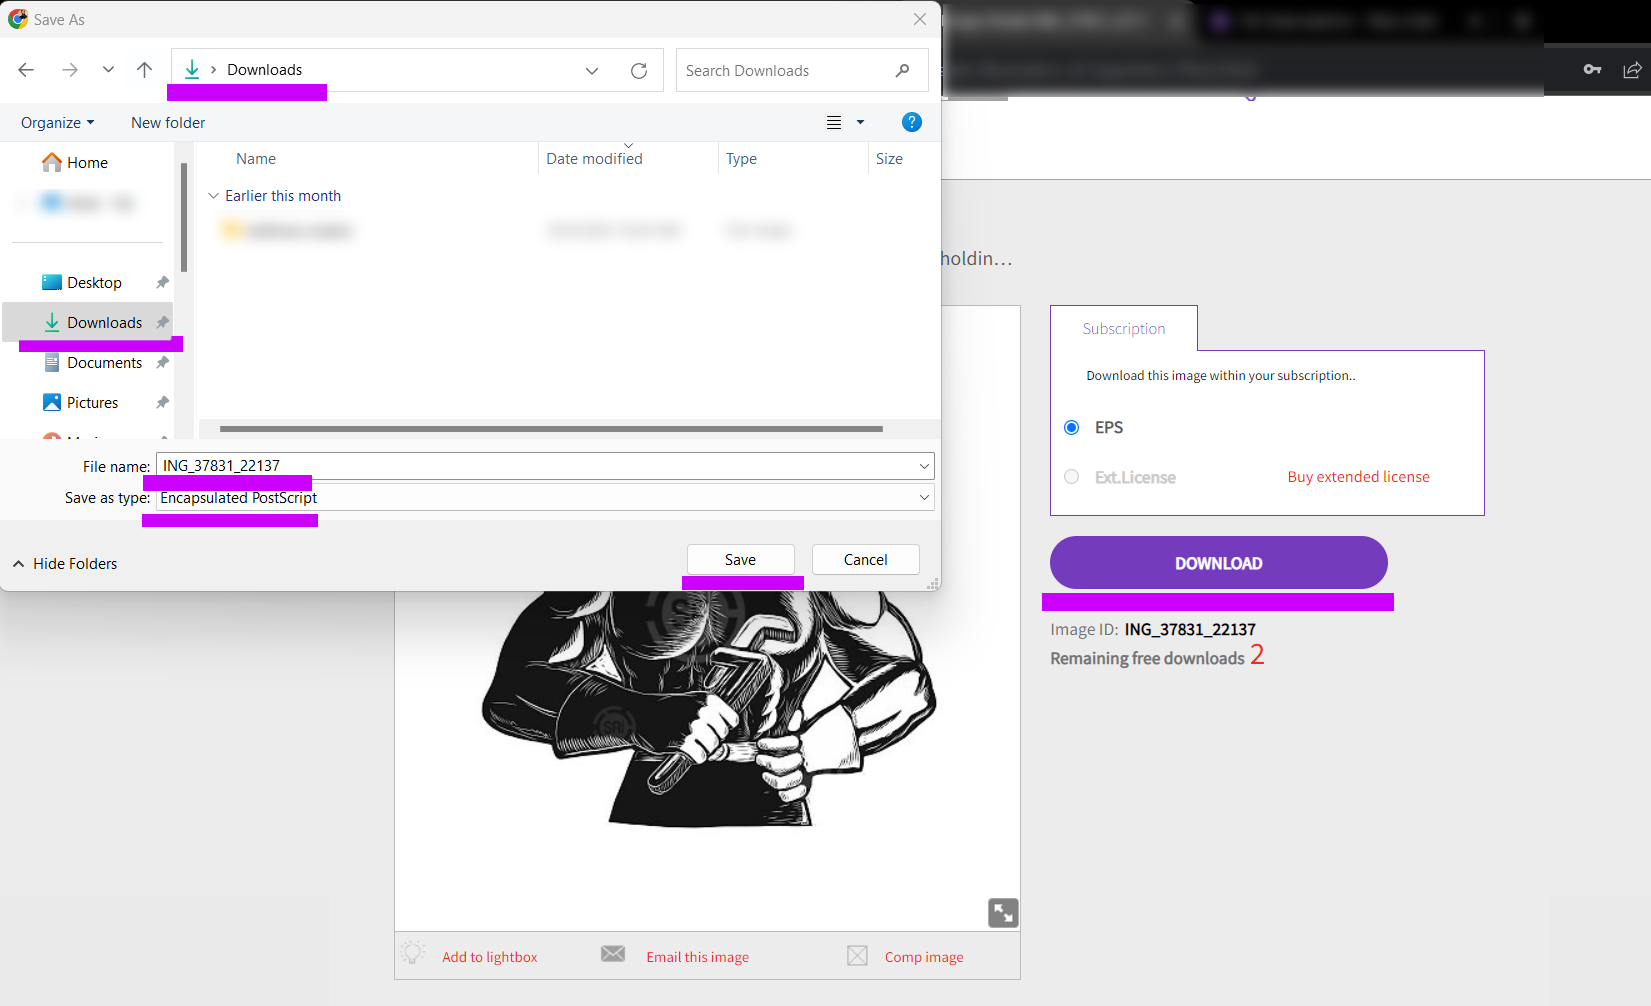Click the Forward arrow in Save As dialog
1651x1006 pixels.
[x=69, y=70]
